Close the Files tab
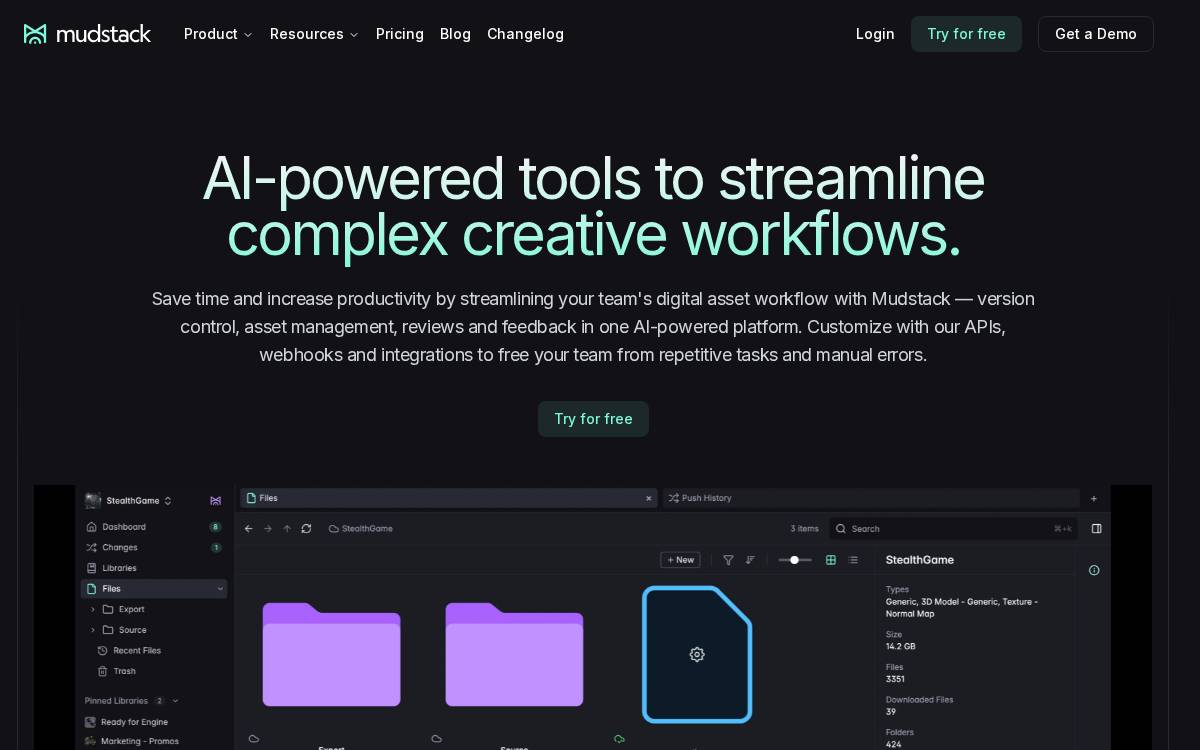The width and height of the screenshot is (1200, 750). [648, 498]
